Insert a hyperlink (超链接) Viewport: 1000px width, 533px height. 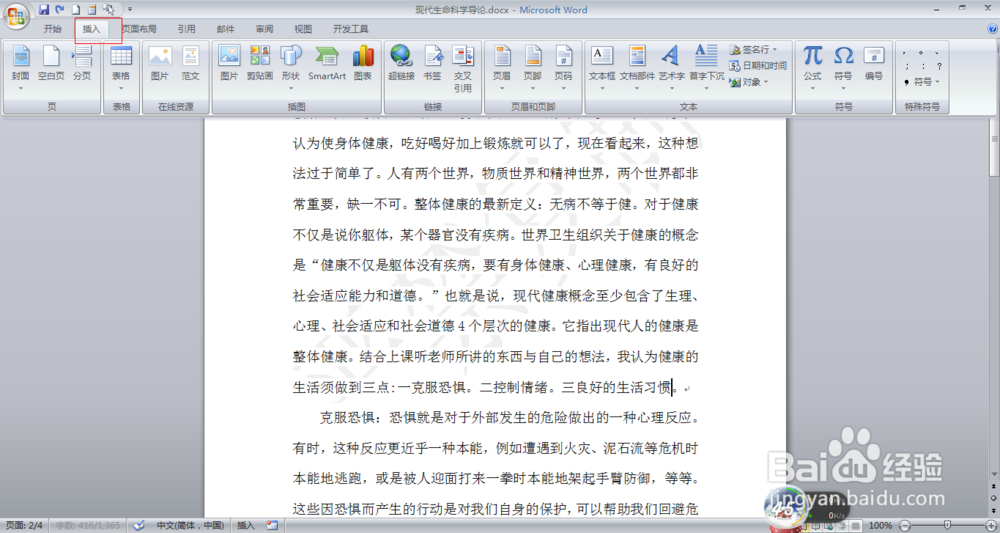[x=401, y=64]
